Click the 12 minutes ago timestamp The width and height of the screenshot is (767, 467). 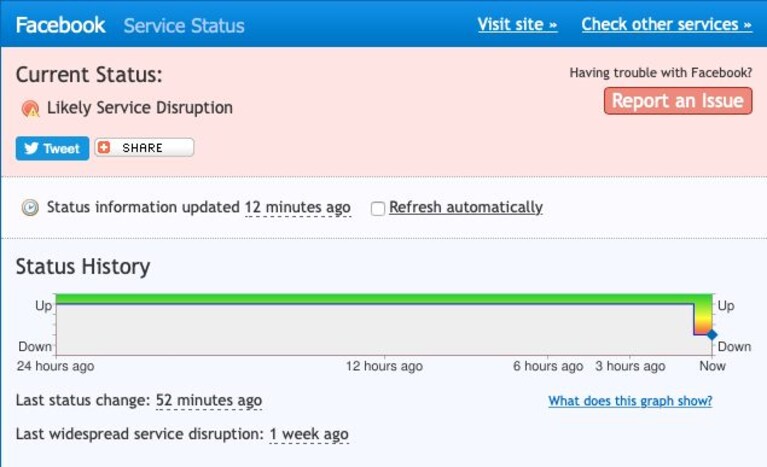pyautogui.click(x=298, y=207)
